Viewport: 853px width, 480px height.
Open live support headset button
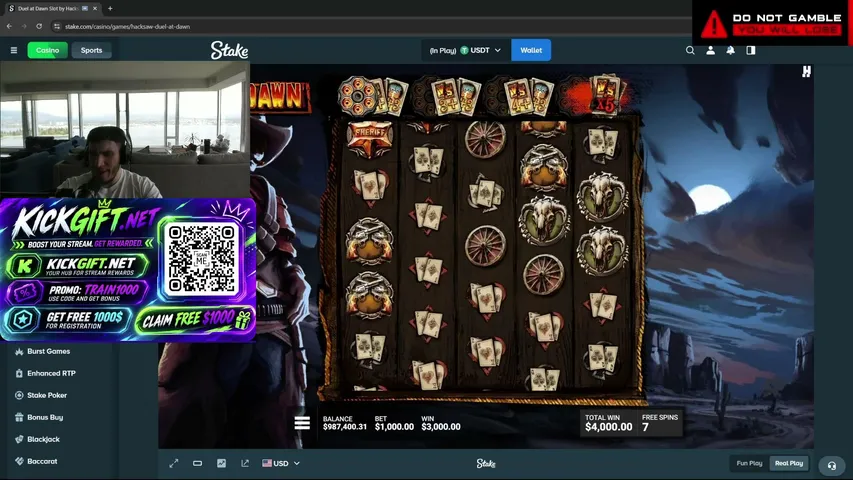[832, 465]
